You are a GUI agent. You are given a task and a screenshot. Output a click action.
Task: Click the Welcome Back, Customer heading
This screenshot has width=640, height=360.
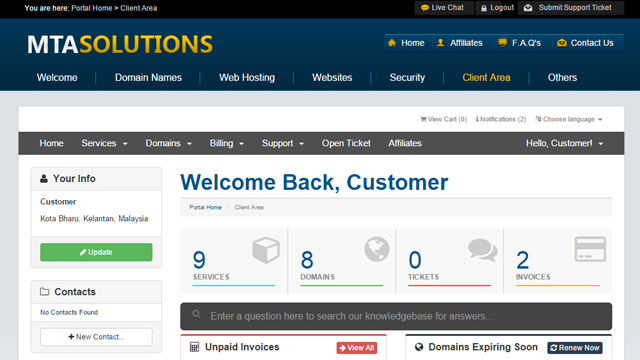coord(314,182)
